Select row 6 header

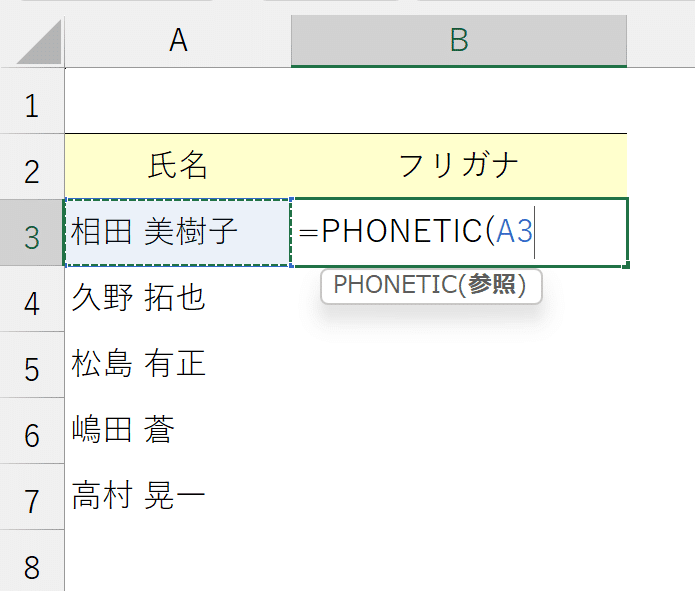click(32, 431)
